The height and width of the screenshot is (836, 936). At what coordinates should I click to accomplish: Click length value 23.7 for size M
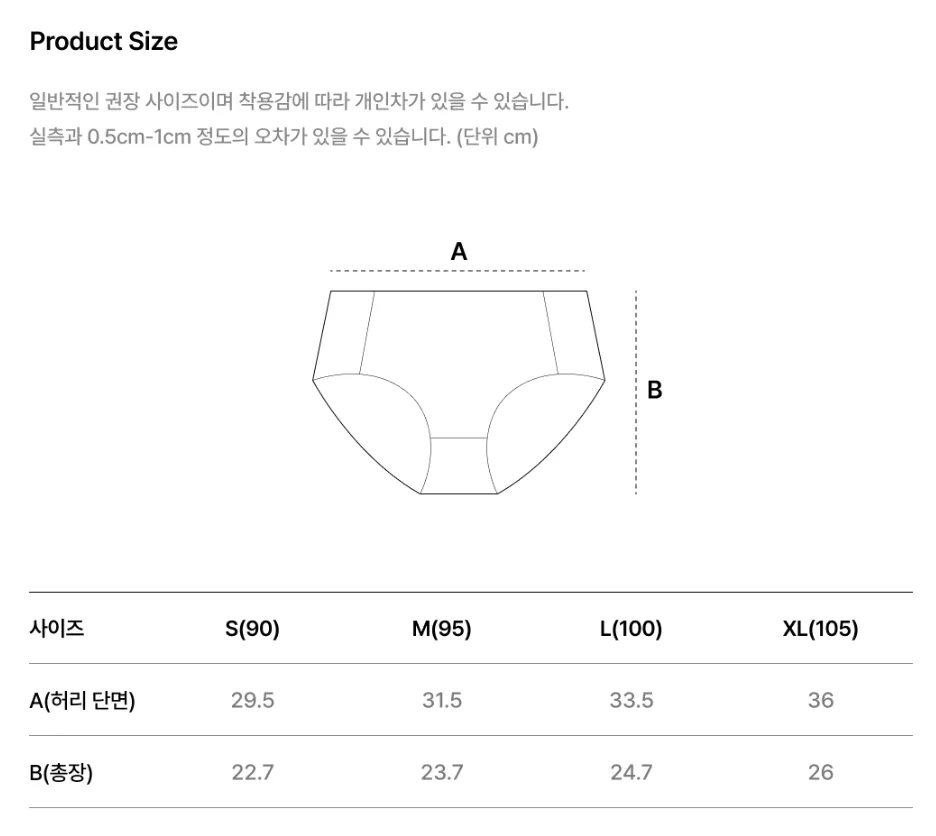tap(442, 772)
